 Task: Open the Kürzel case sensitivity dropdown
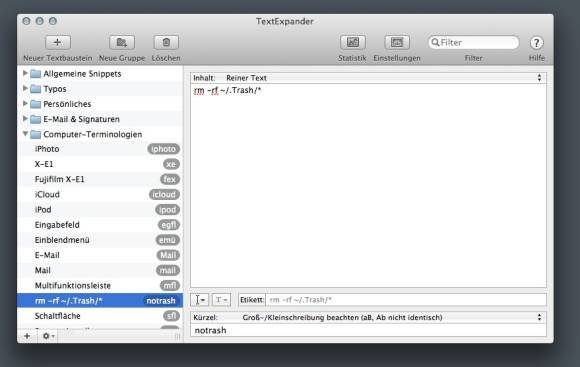(368, 317)
